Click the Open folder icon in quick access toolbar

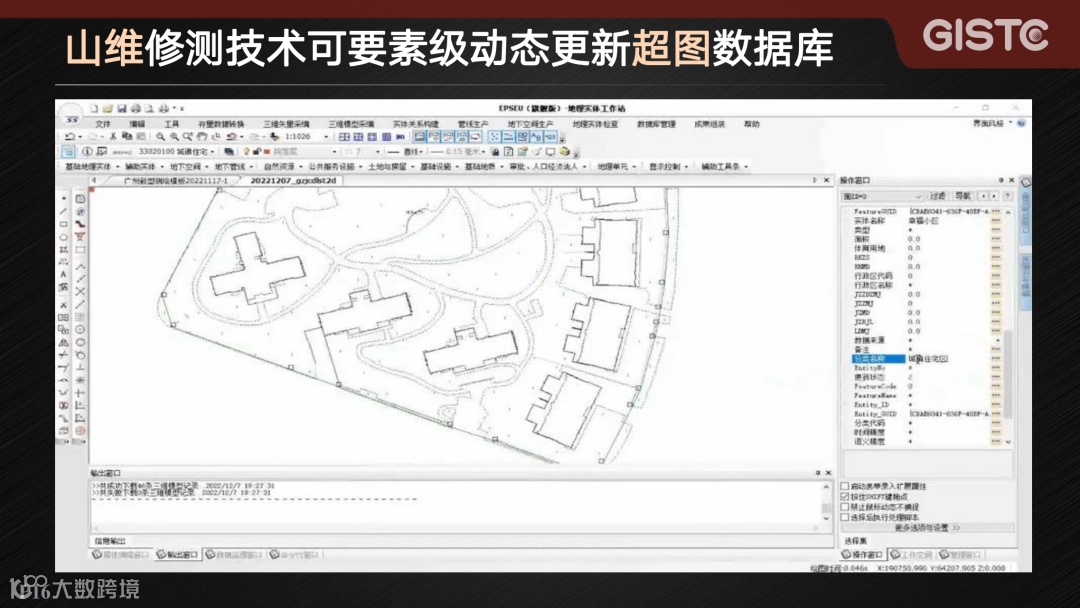[108, 108]
